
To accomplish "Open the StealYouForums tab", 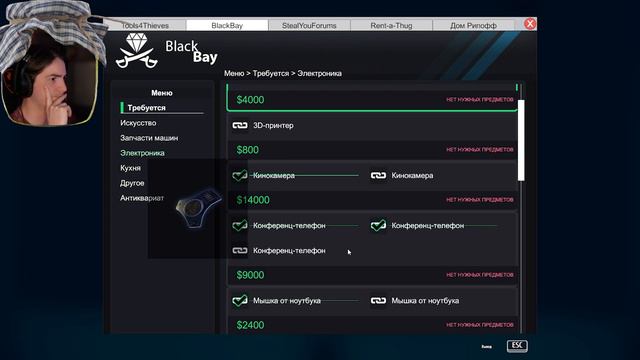I will (309, 25).
